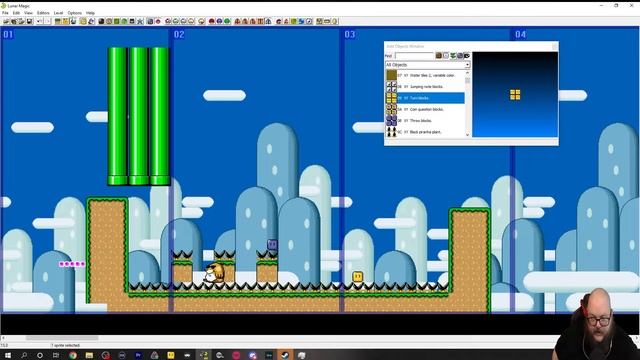Open the Options menu
The width and height of the screenshot is (640, 360).
pyautogui.click(x=75, y=13)
